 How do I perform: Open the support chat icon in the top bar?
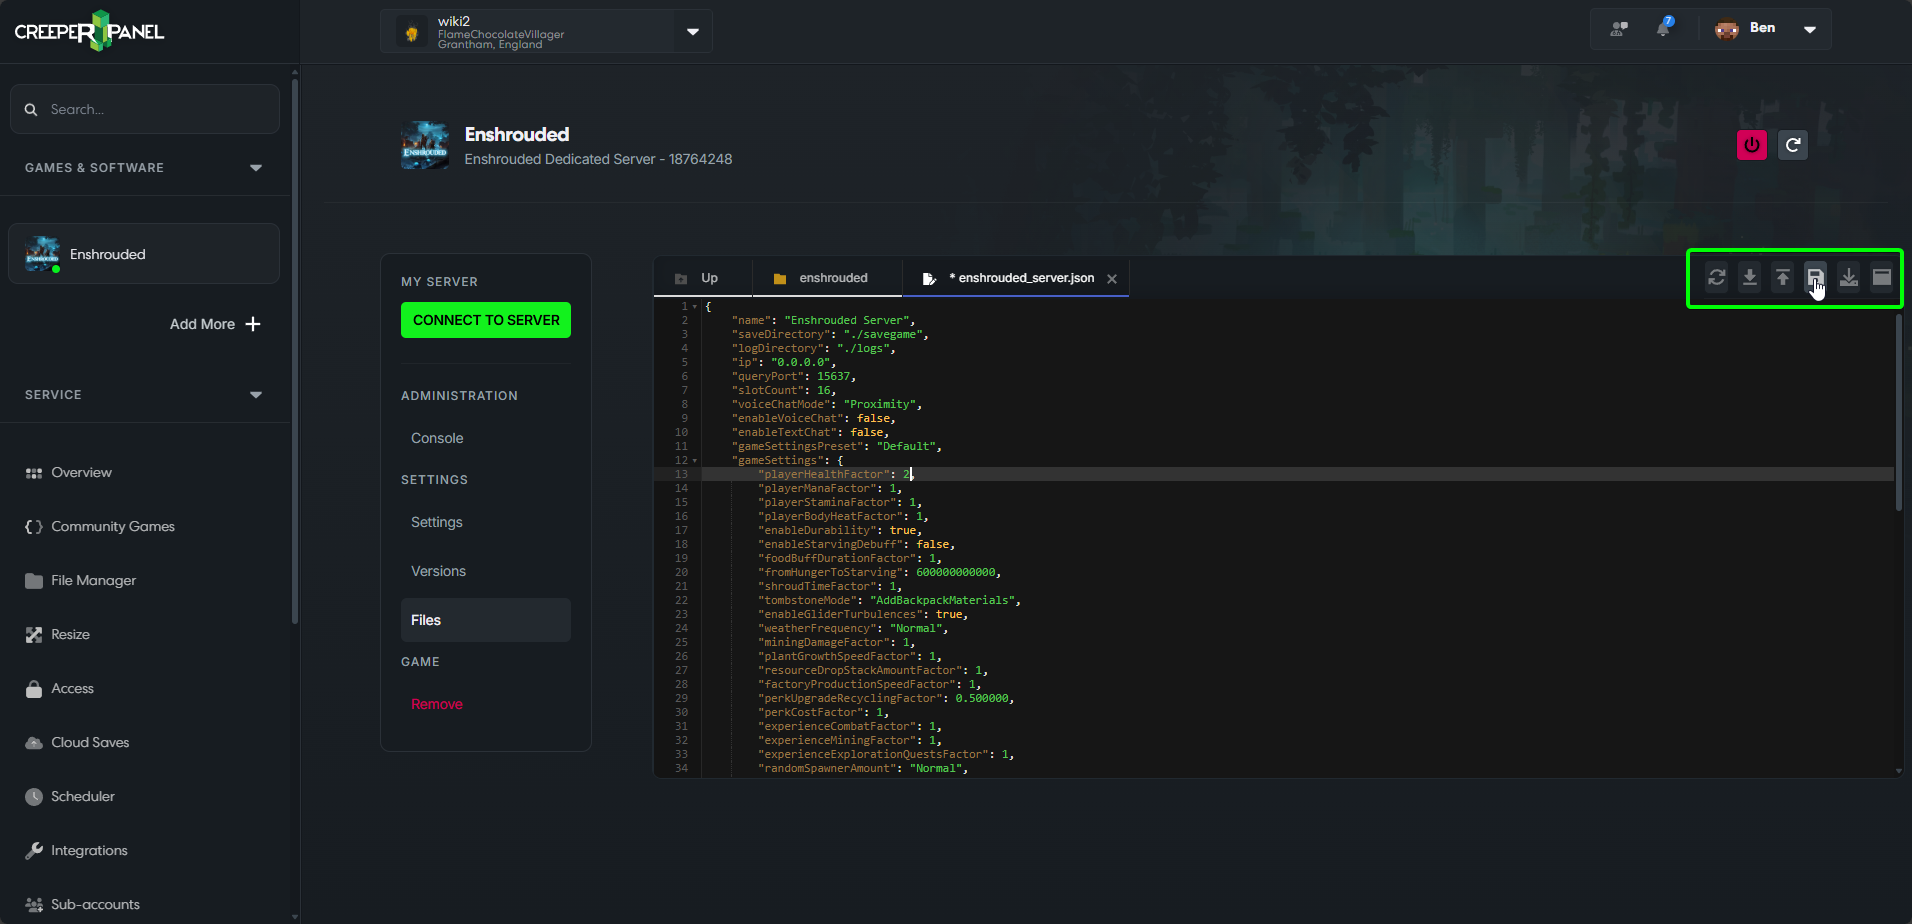pyautogui.click(x=1619, y=29)
